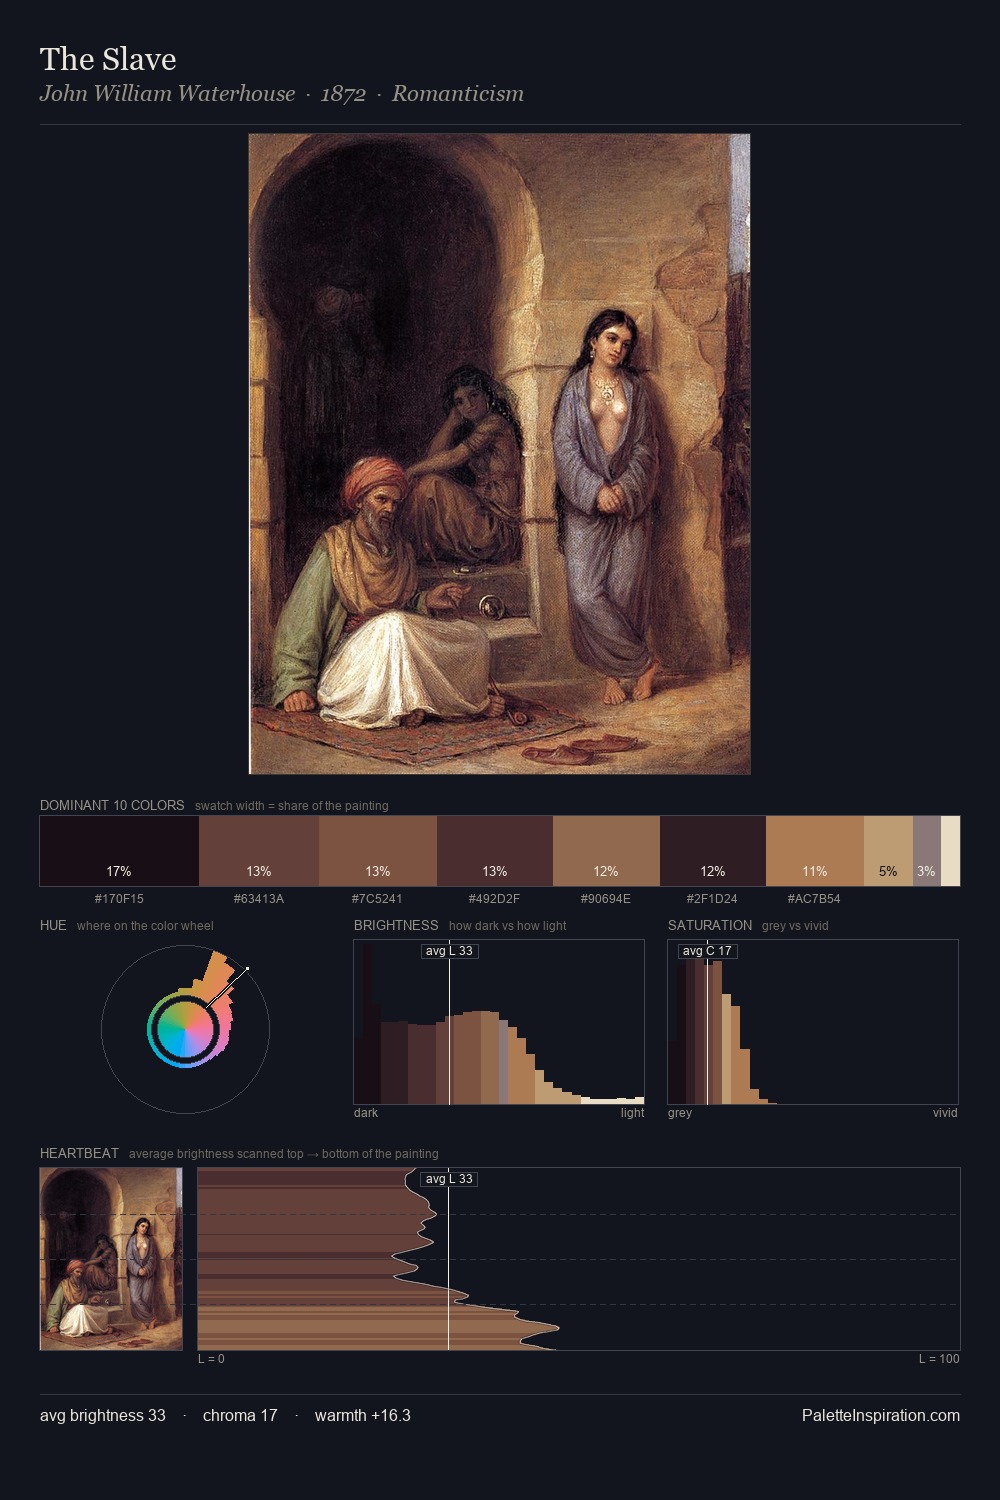Screen dimensions: 1000x1500
Task: Select the thin cream swatch at the palette end
Action: (950, 851)
